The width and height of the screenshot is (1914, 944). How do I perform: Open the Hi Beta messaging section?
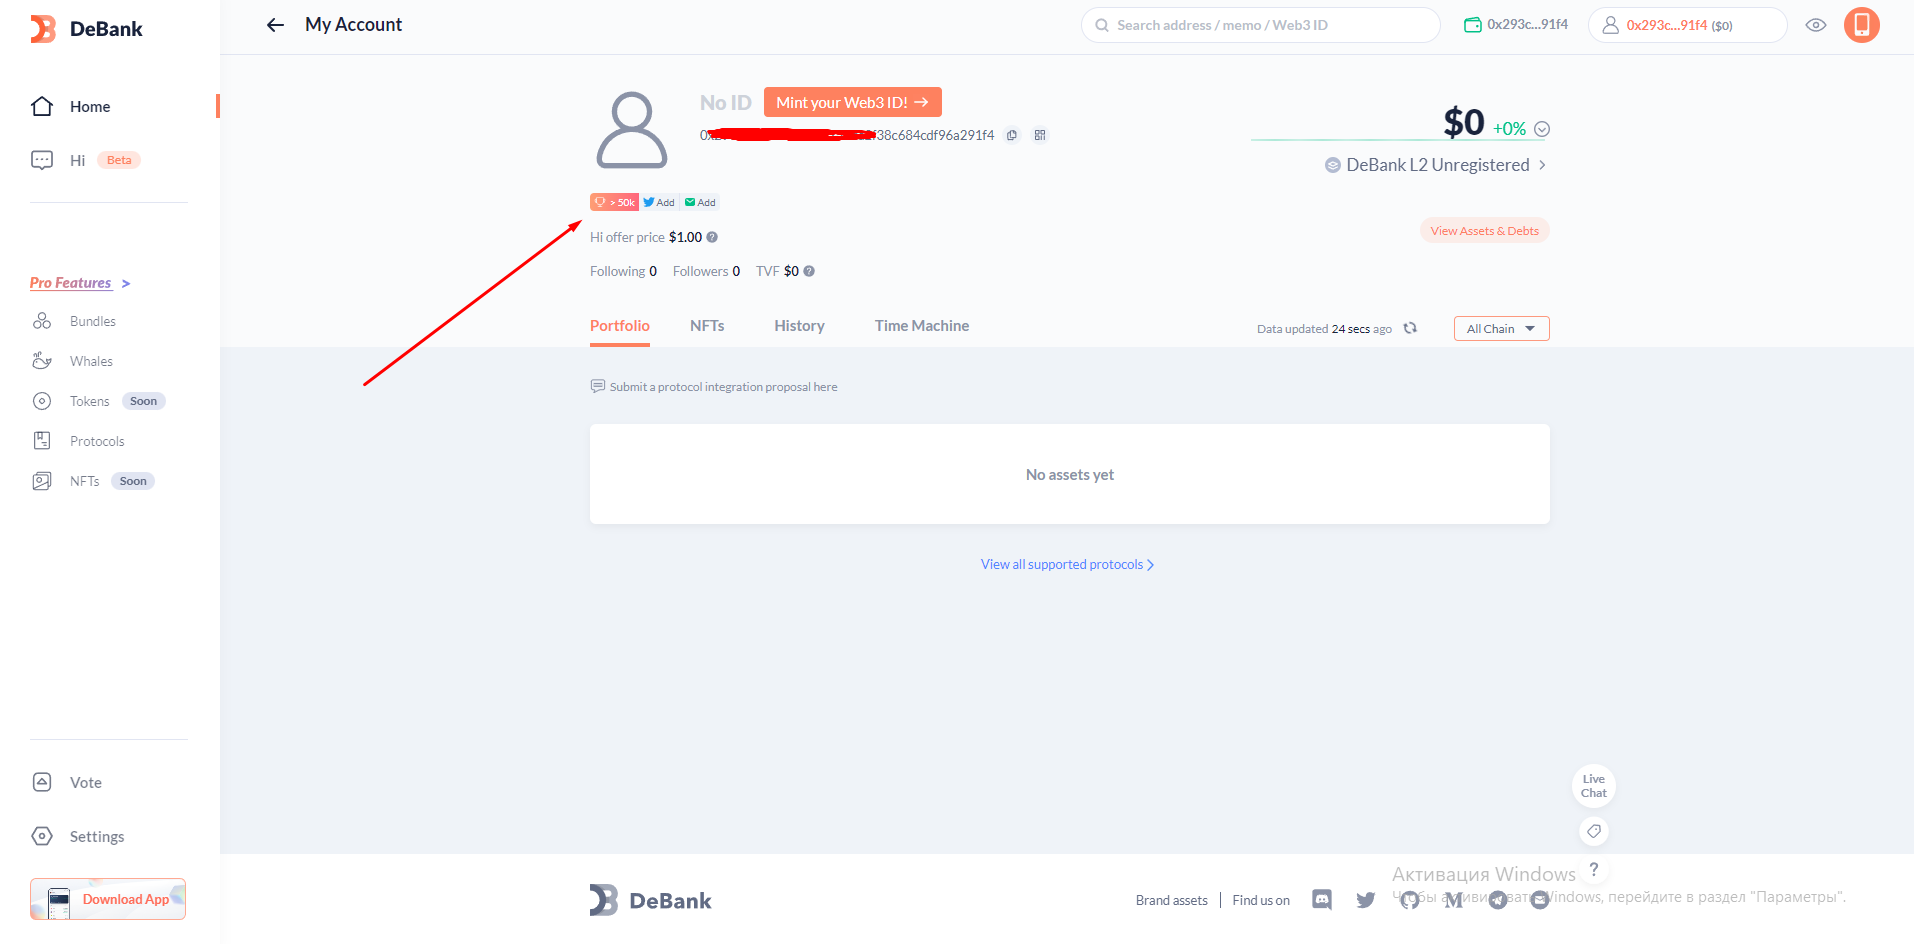[86, 160]
